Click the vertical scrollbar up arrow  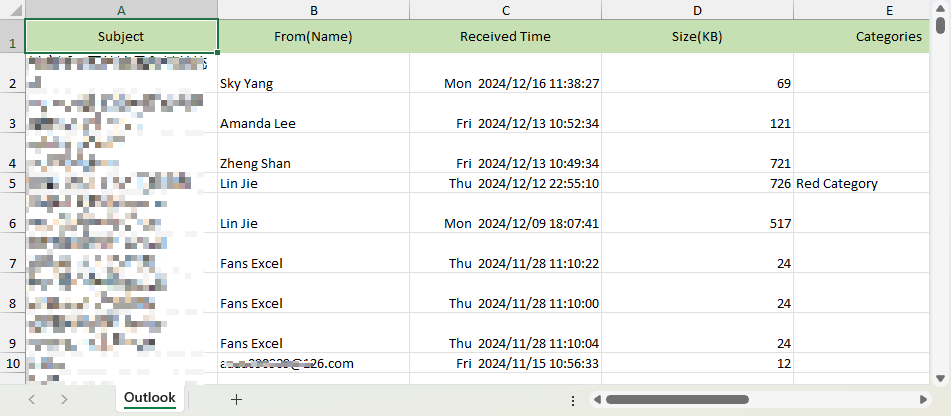941,27
